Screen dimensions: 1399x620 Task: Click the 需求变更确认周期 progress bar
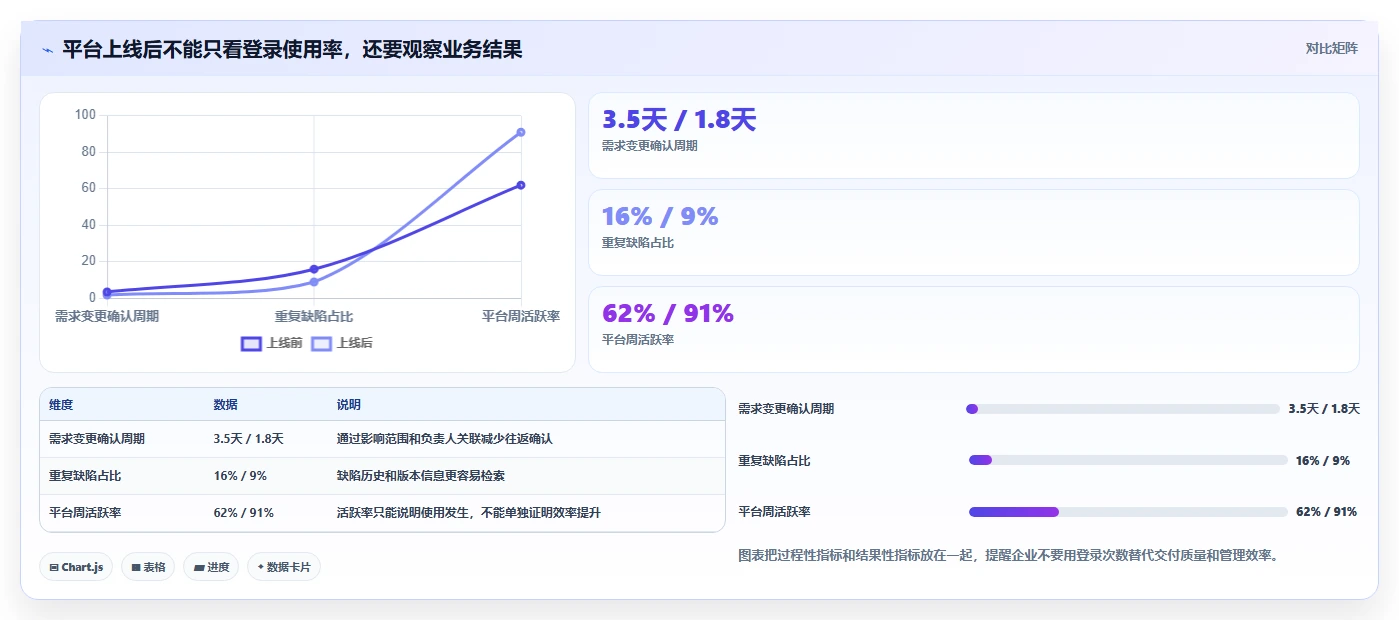click(1123, 408)
